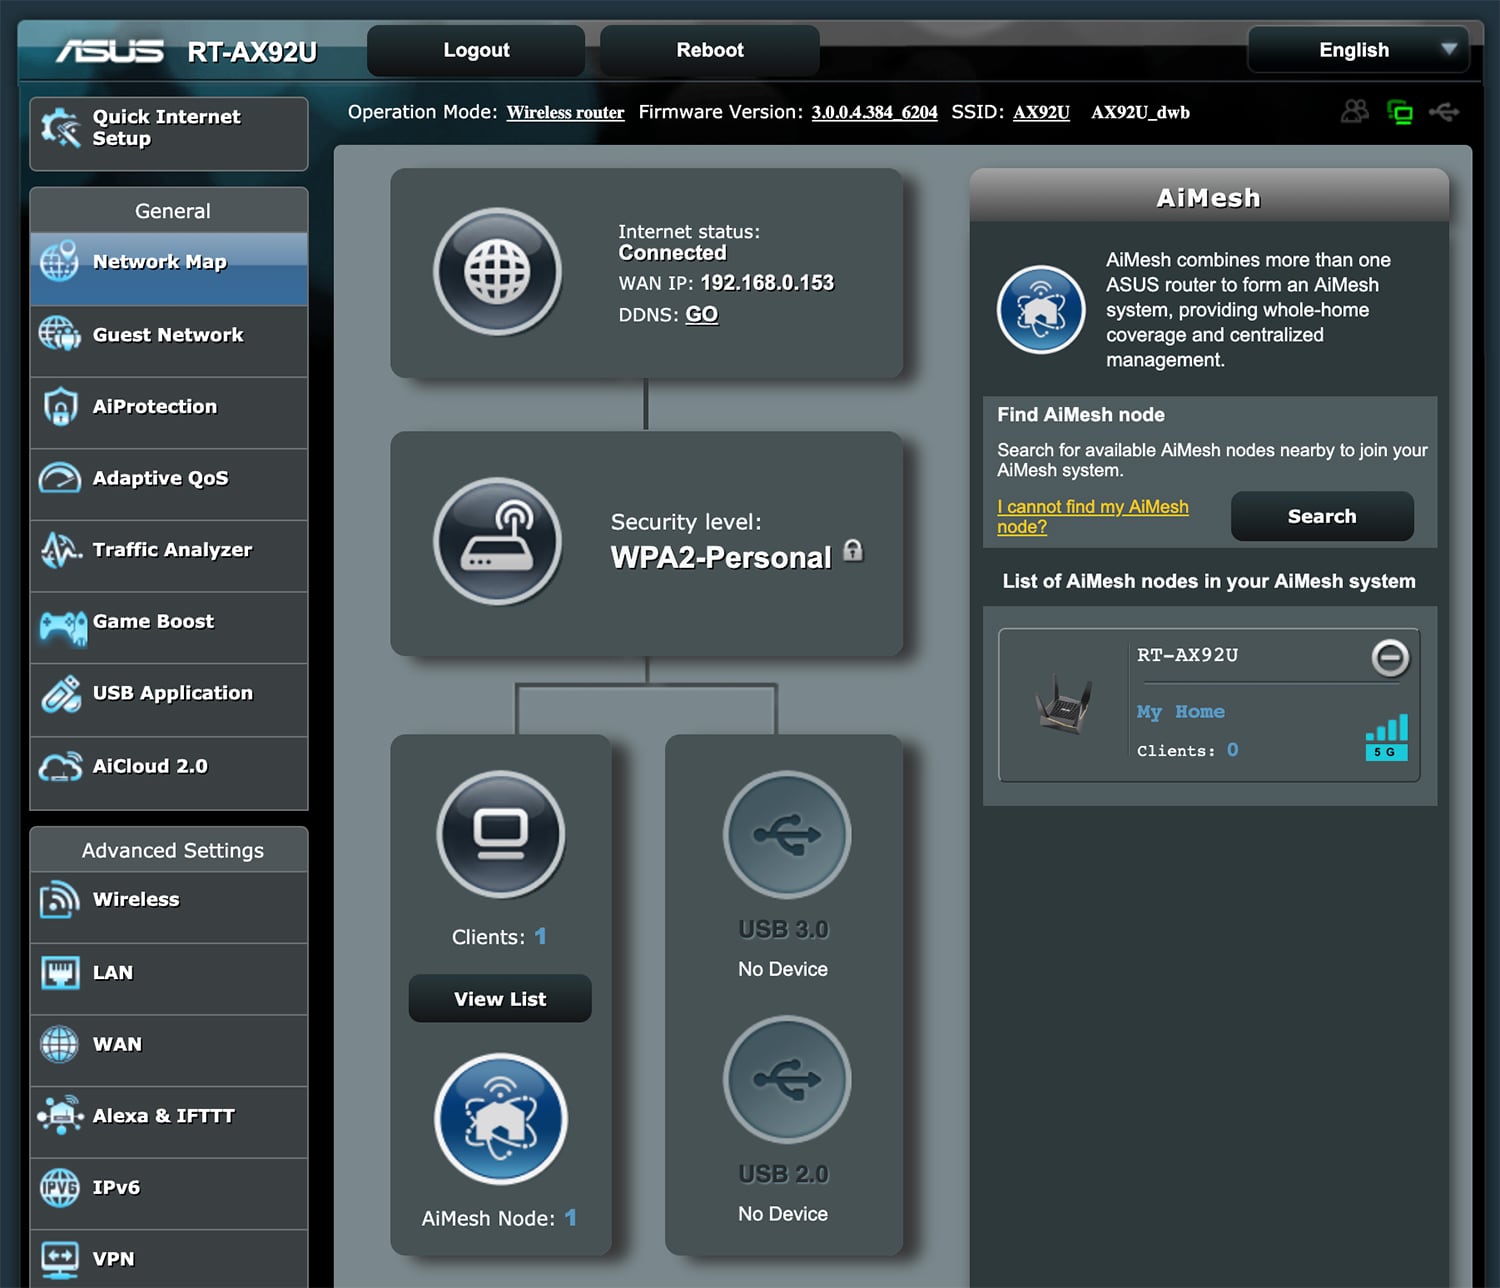Select the Clients computer icon

click(501, 834)
